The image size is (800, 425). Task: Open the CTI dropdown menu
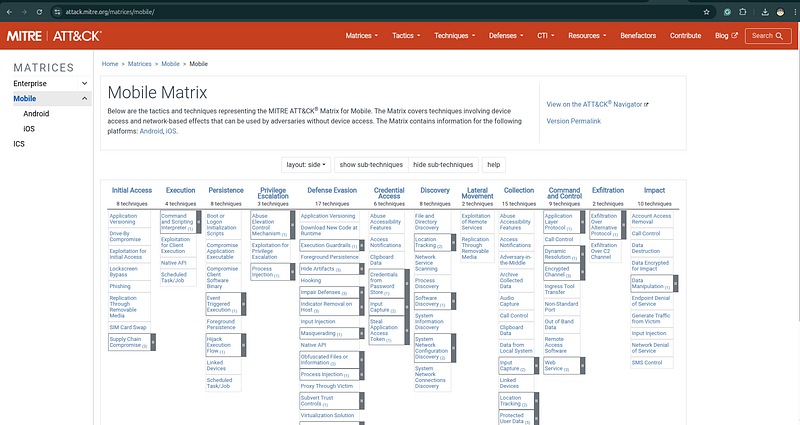(545, 36)
